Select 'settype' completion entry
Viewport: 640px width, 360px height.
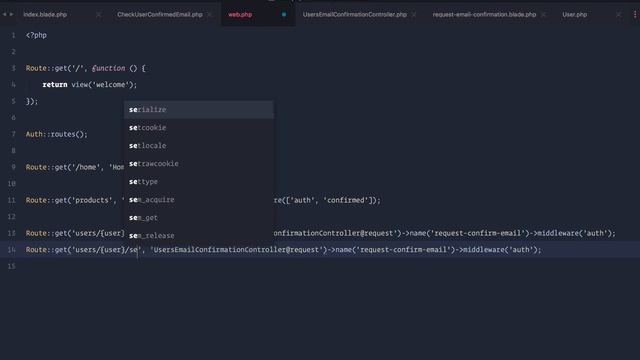pyautogui.click(x=198, y=182)
